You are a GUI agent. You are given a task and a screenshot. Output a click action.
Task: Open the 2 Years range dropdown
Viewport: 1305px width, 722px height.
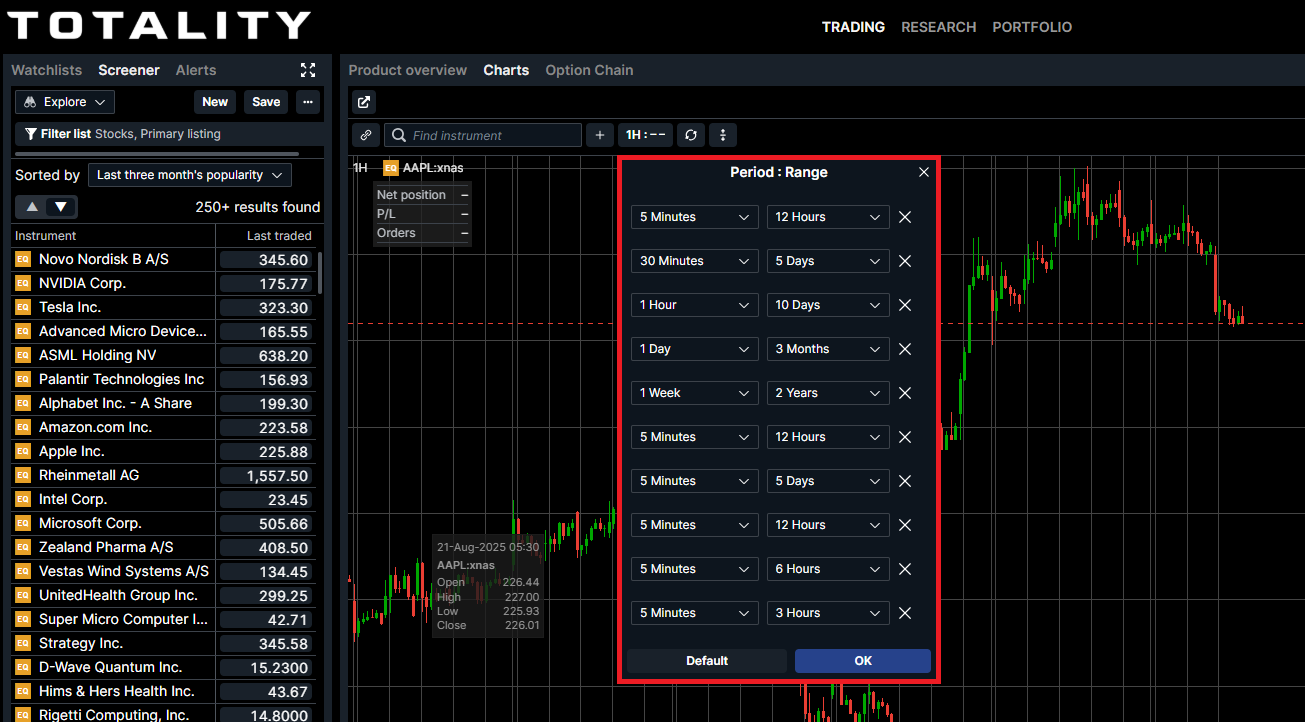coord(828,393)
